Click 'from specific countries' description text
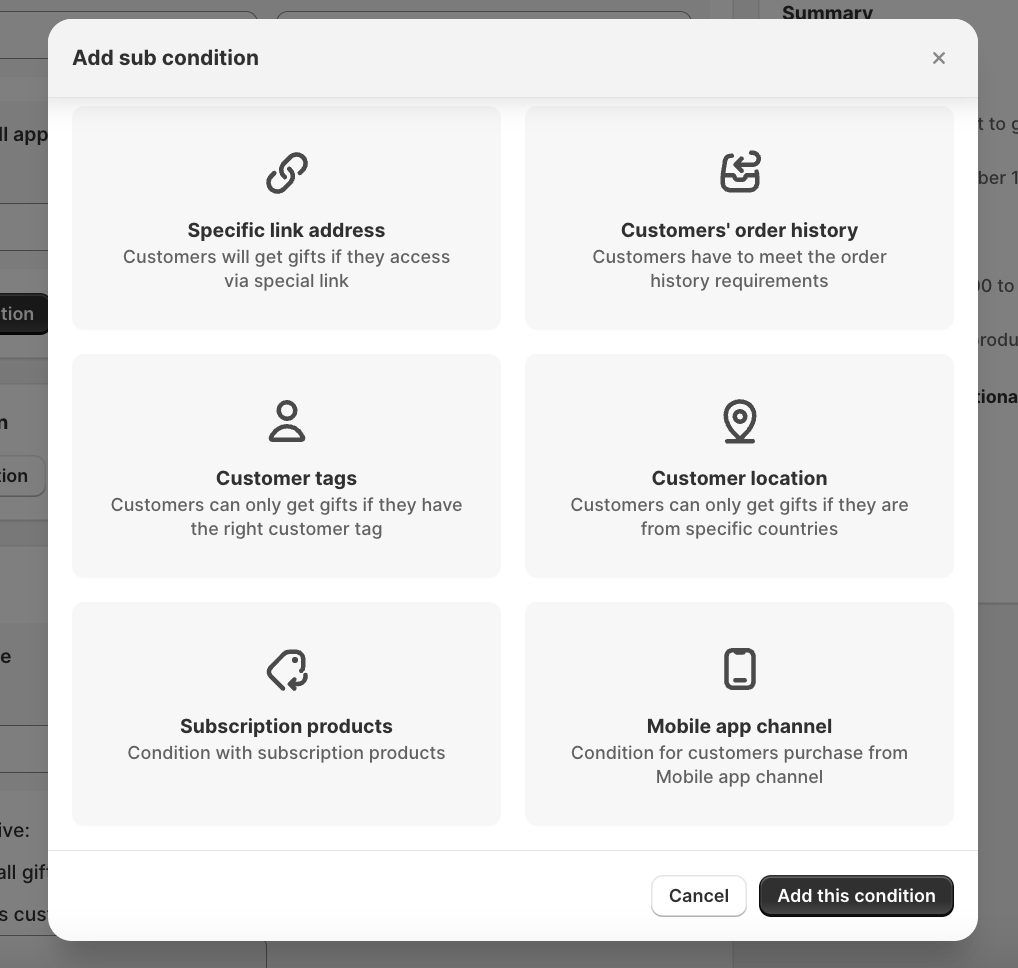Viewport: 1018px width, 968px height. 739,529
